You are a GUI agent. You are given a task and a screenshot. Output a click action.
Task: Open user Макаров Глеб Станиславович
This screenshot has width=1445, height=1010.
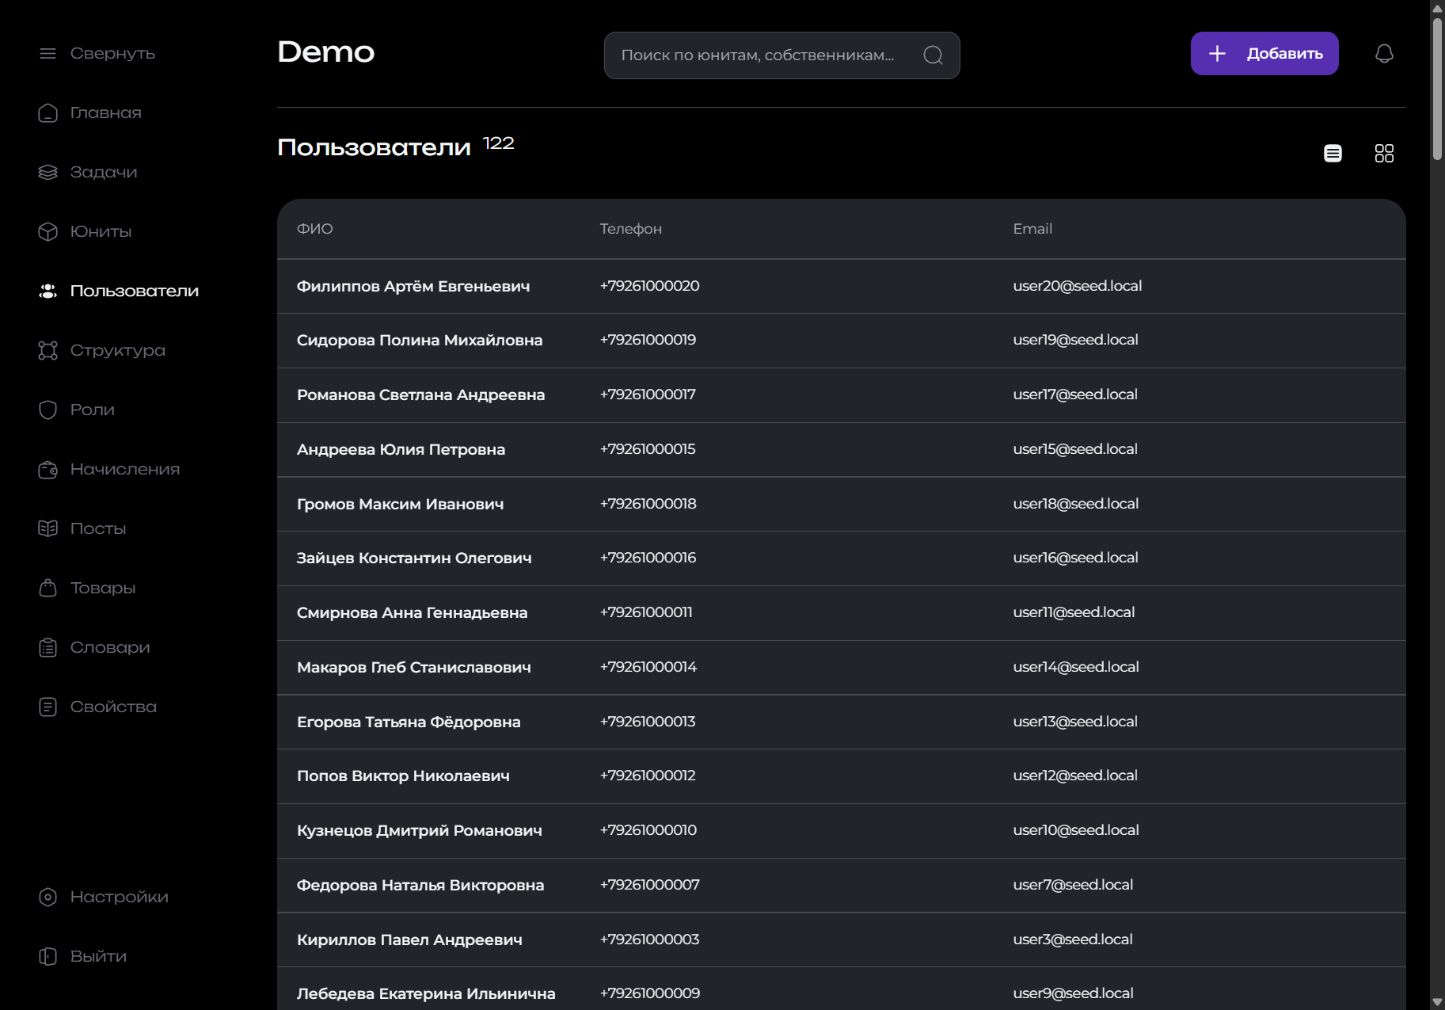pos(414,668)
